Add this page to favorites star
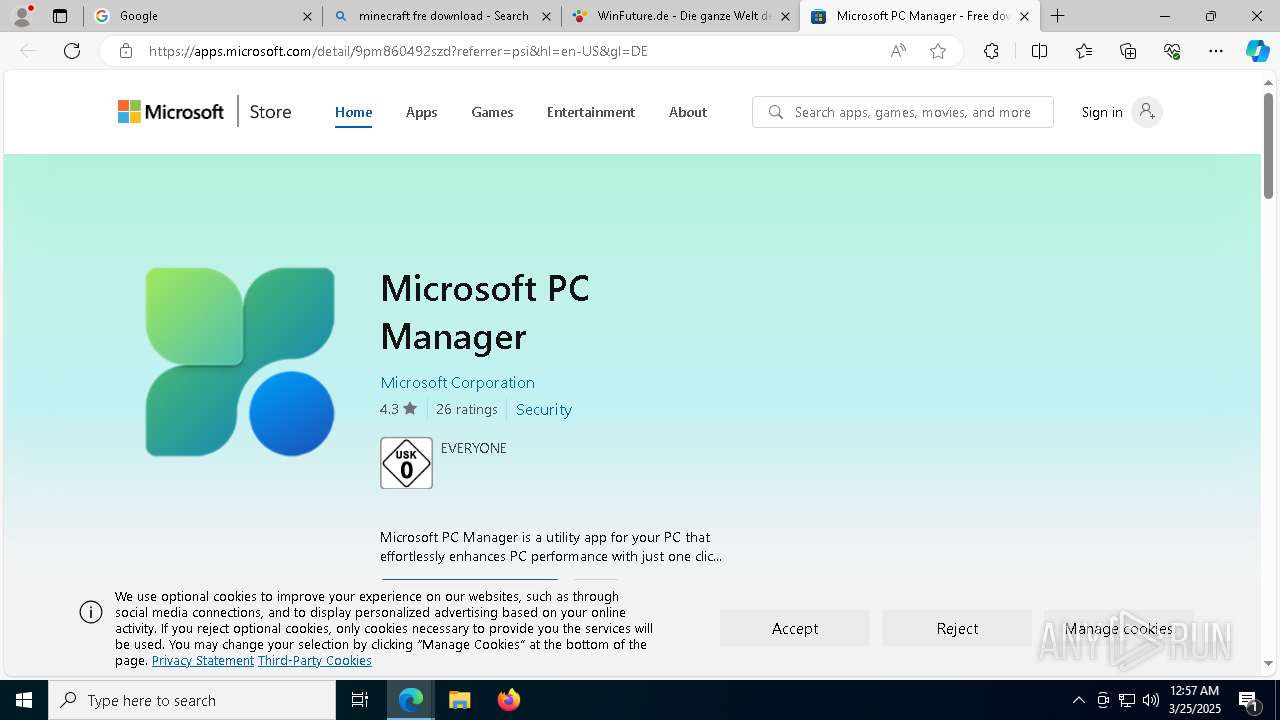Image resolution: width=1280 pixels, height=720 pixels. [938, 51]
